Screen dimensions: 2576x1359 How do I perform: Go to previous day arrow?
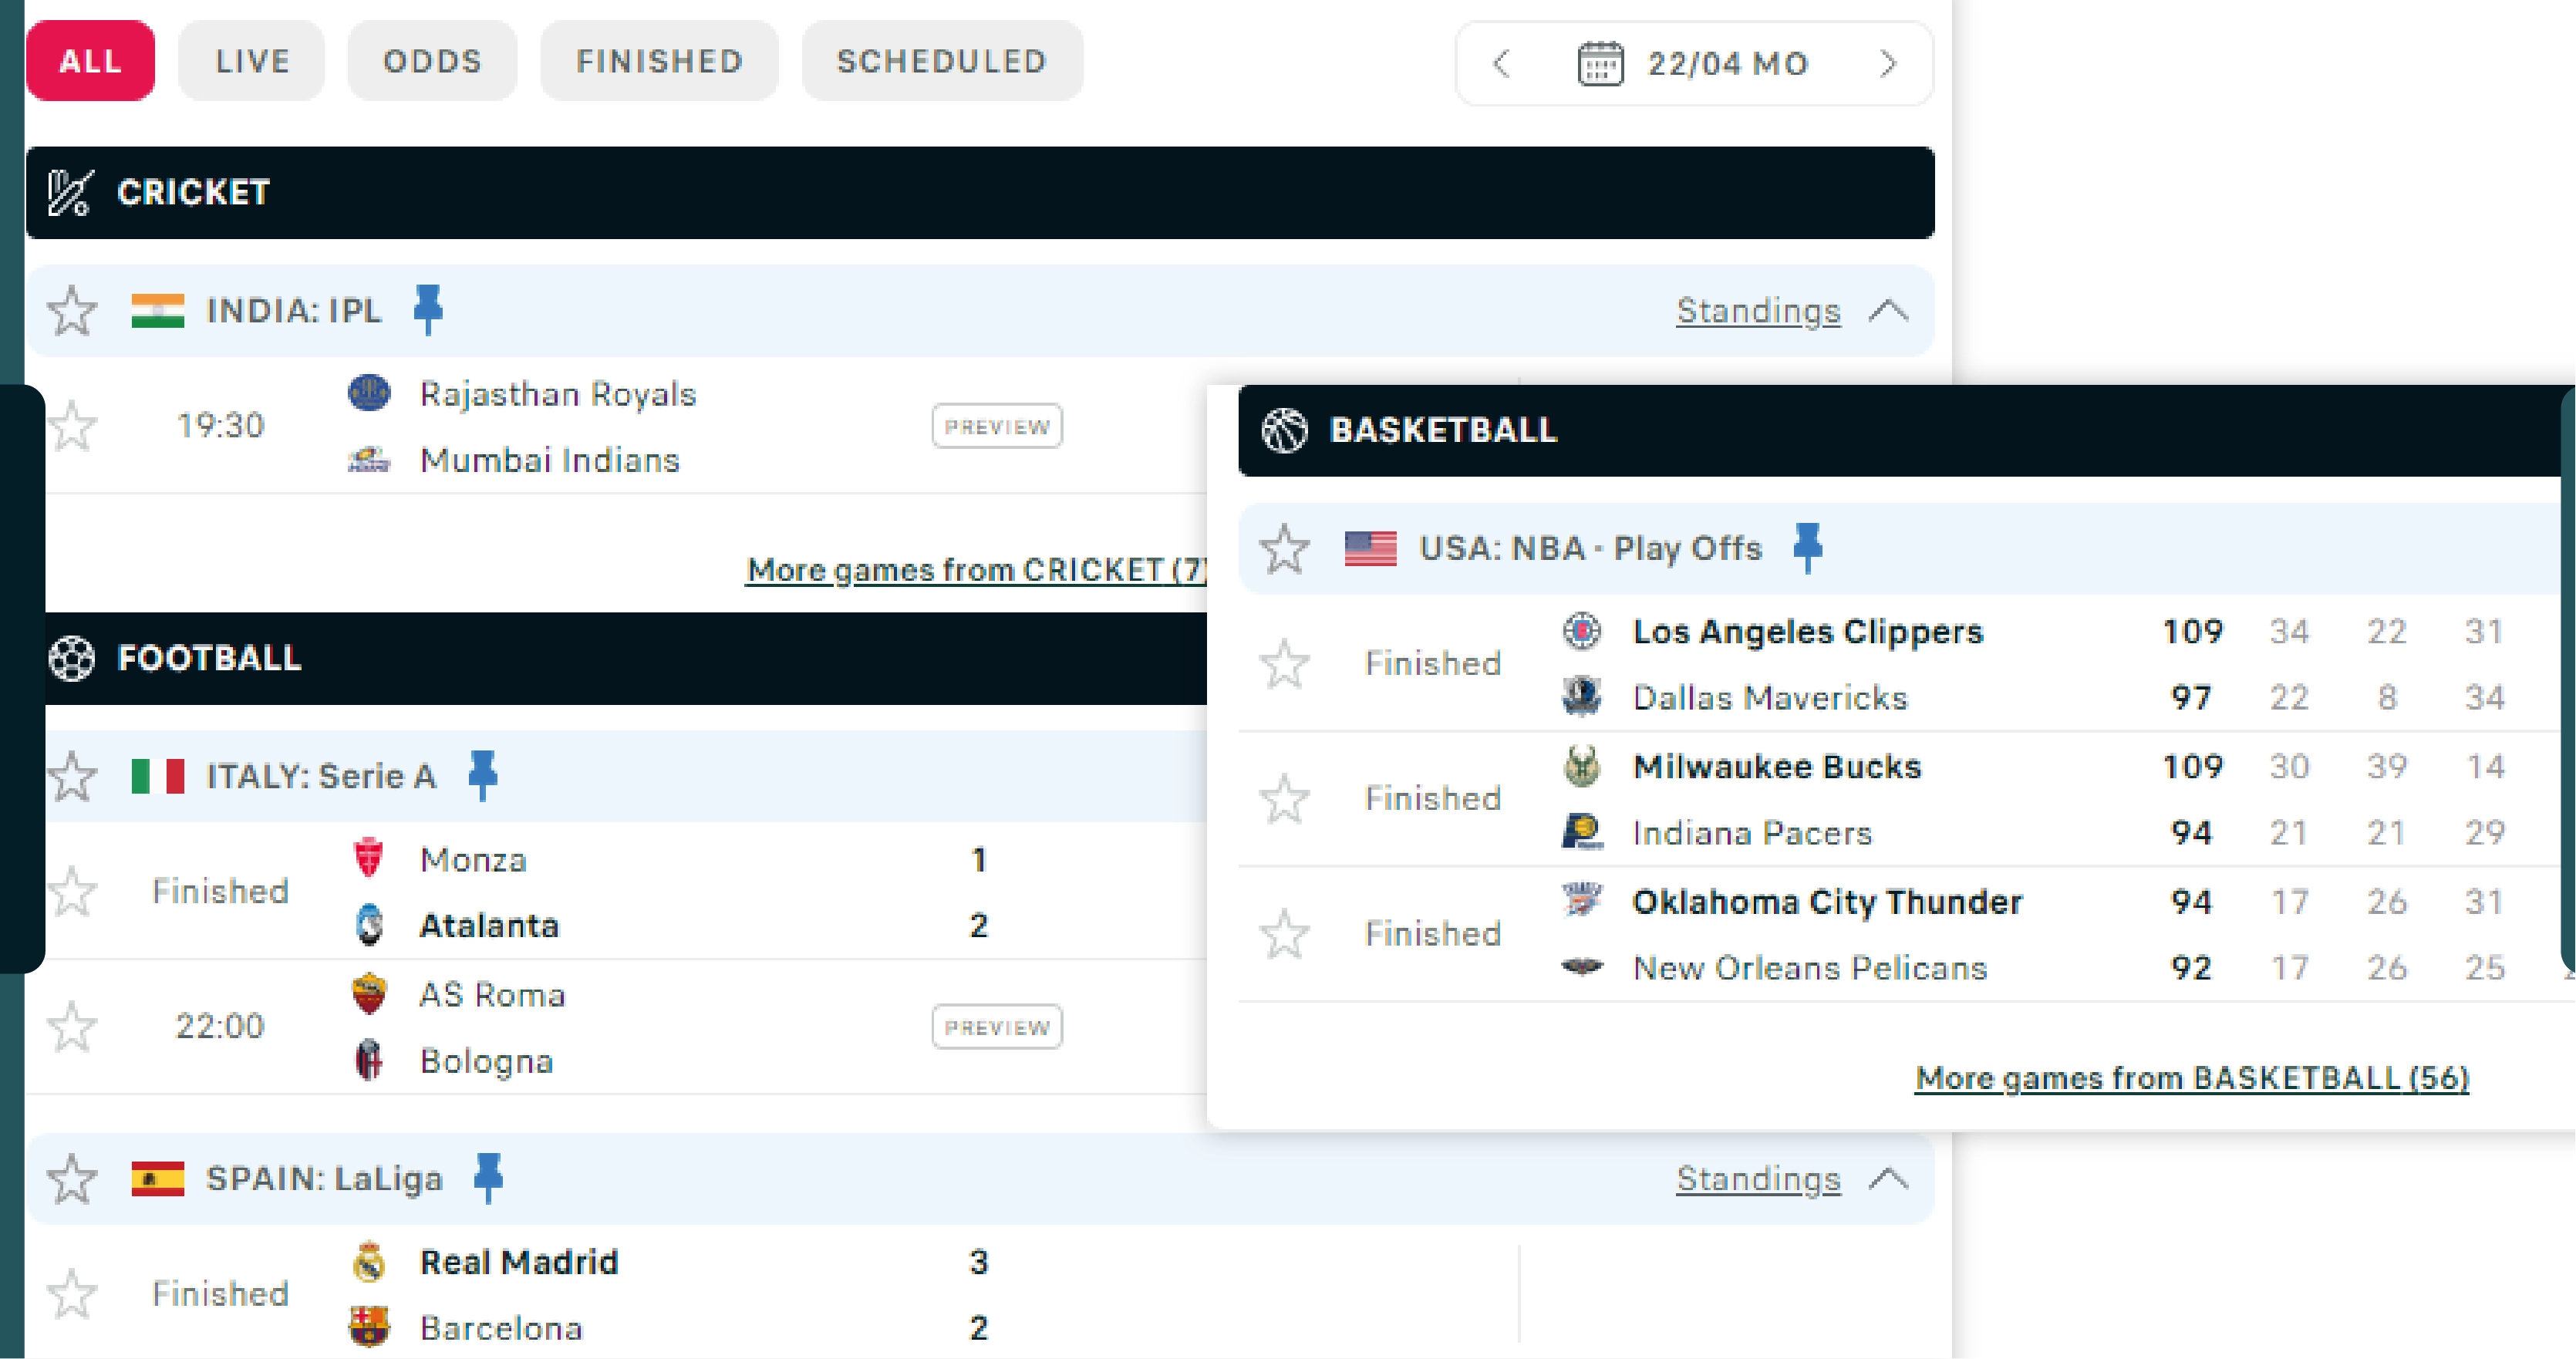[x=1501, y=64]
